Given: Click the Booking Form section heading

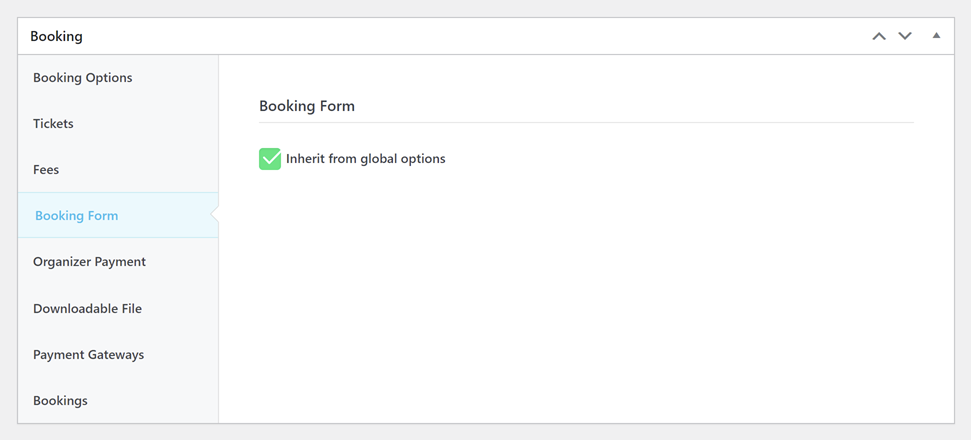Looking at the screenshot, I should point(306,106).
